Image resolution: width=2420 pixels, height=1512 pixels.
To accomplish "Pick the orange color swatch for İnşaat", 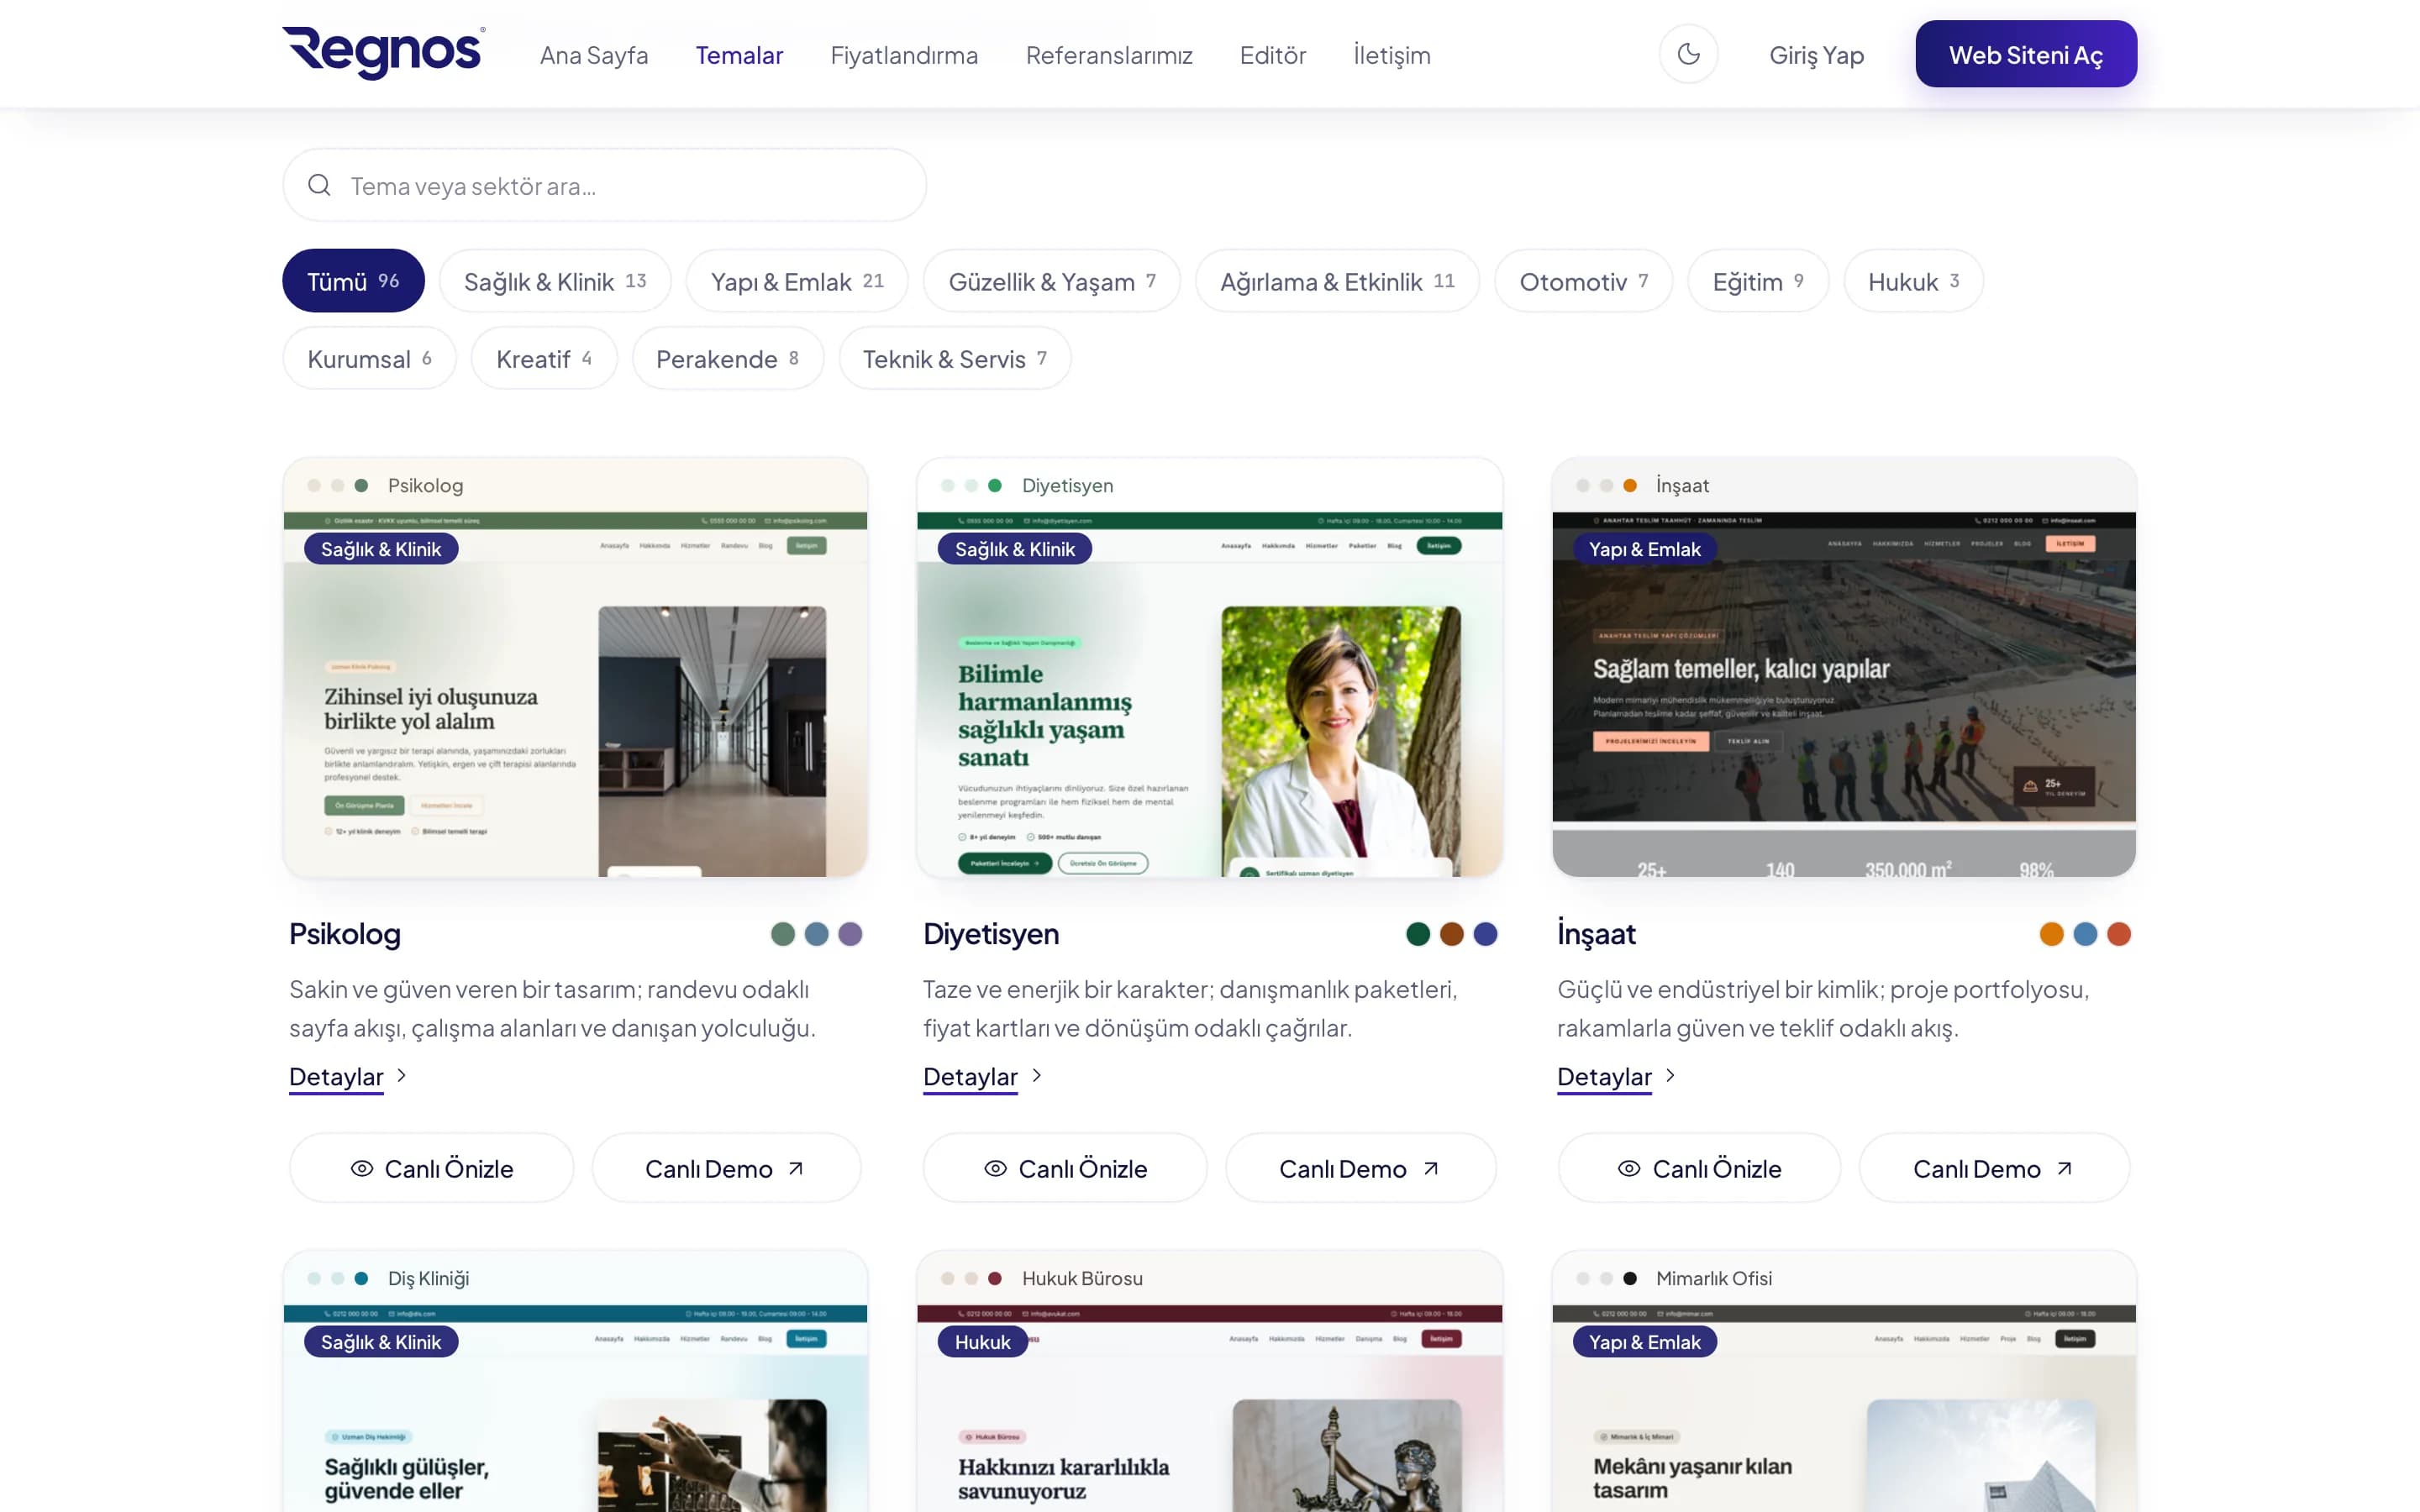I will pyautogui.click(x=2051, y=933).
